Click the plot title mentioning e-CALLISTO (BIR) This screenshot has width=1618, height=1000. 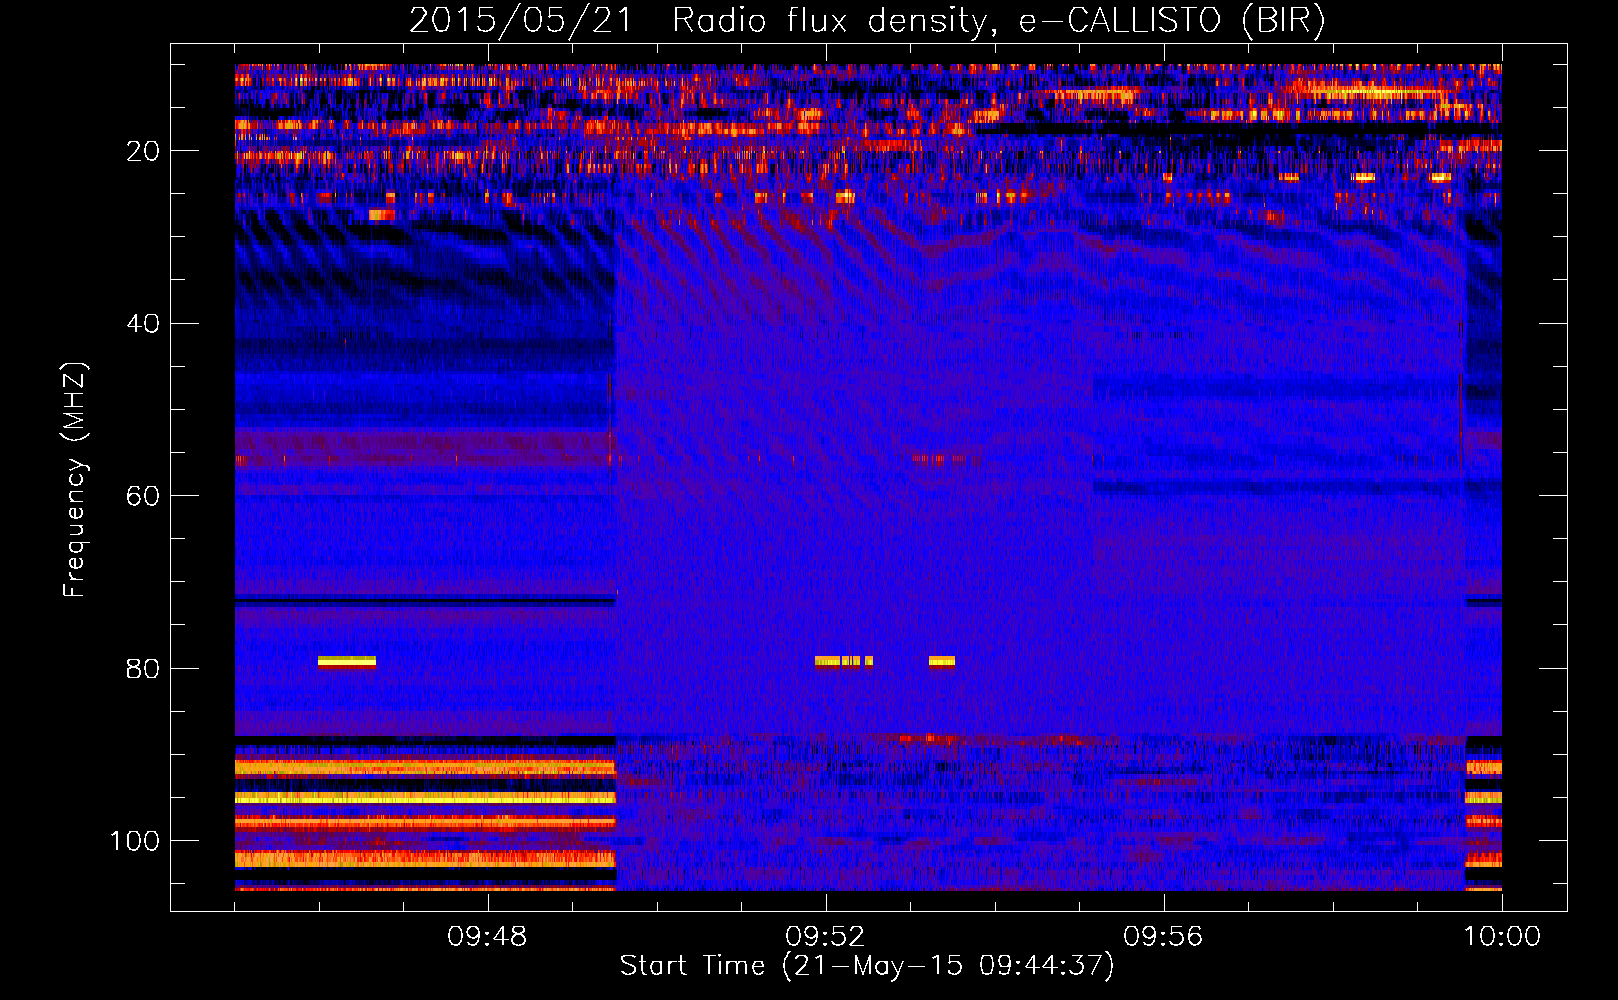(867, 20)
